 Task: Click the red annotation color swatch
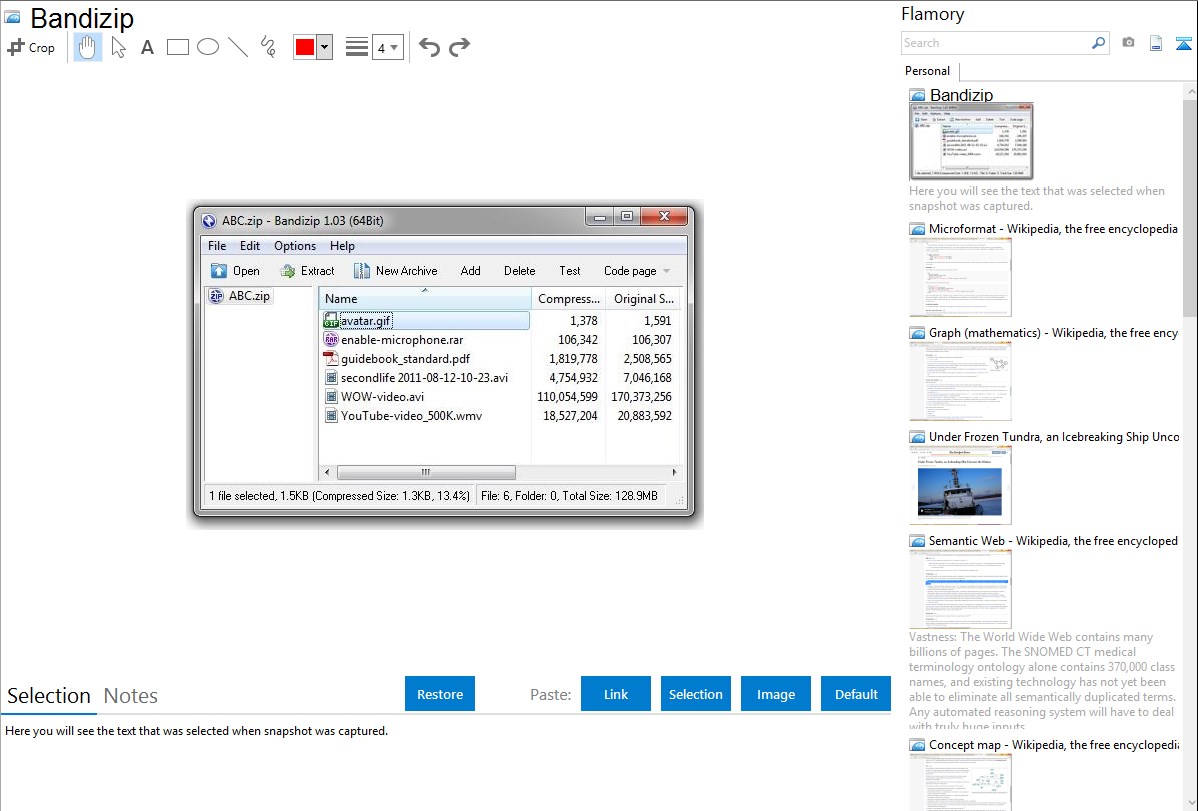[305, 47]
